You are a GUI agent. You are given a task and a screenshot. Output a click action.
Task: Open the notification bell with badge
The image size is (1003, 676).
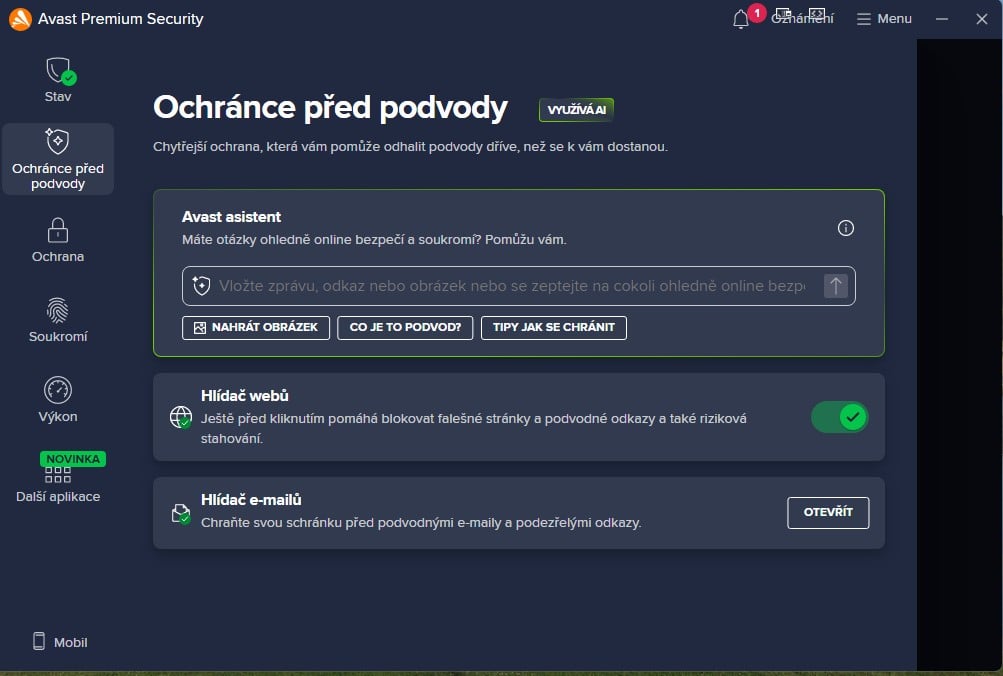740,18
